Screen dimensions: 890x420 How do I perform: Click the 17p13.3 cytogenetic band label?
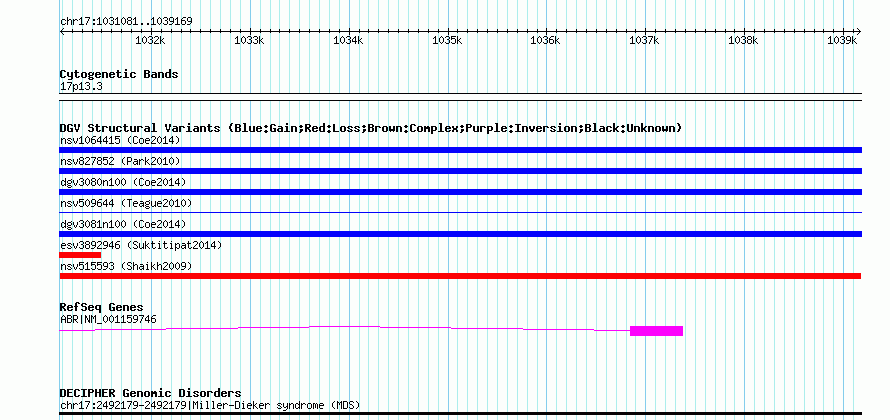81,86
